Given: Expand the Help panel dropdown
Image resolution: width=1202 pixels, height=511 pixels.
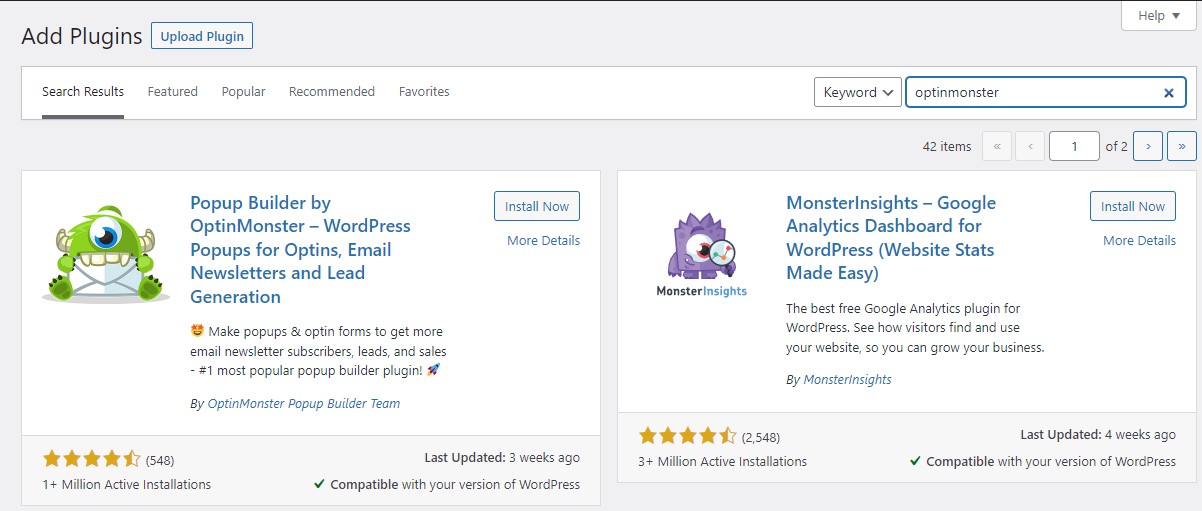Looking at the screenshot, I should [x=1159, y=15].
